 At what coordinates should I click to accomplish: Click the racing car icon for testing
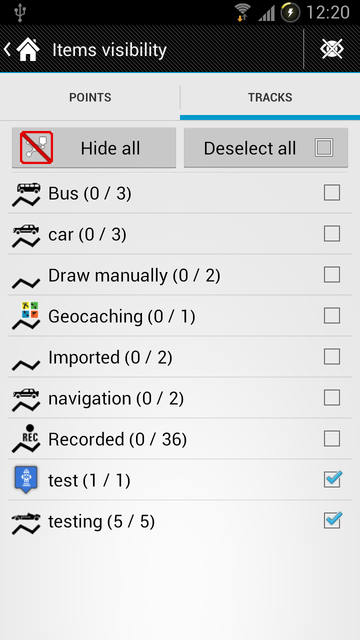coord(26,522)
